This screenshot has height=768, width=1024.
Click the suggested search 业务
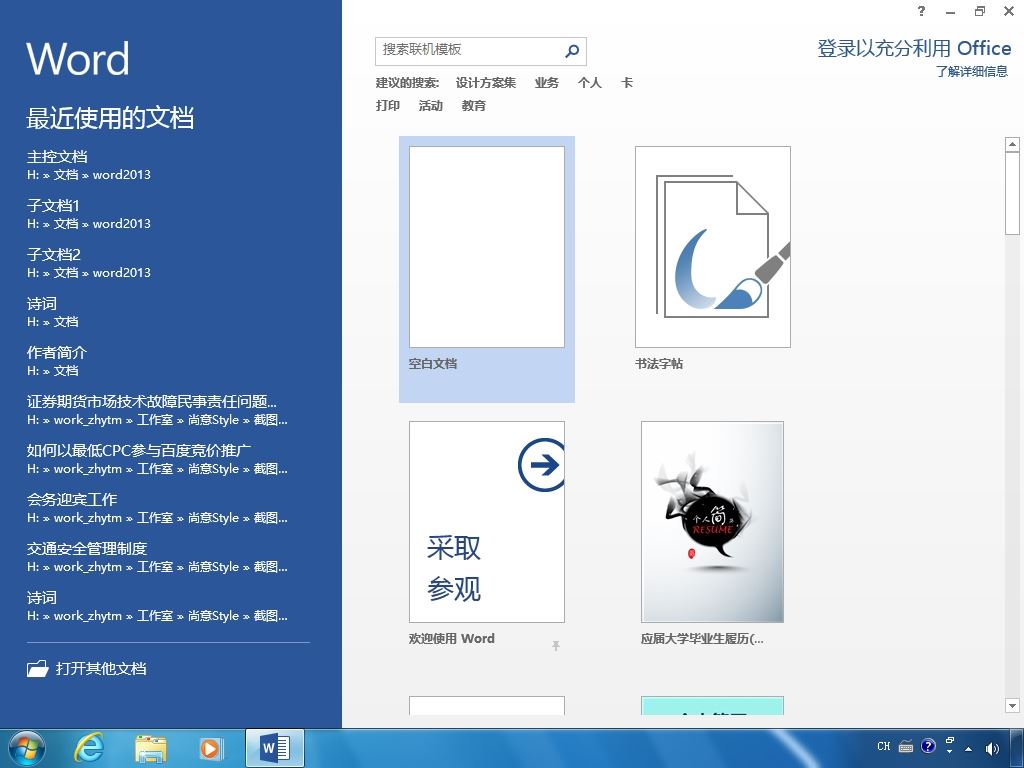point(547,83)
